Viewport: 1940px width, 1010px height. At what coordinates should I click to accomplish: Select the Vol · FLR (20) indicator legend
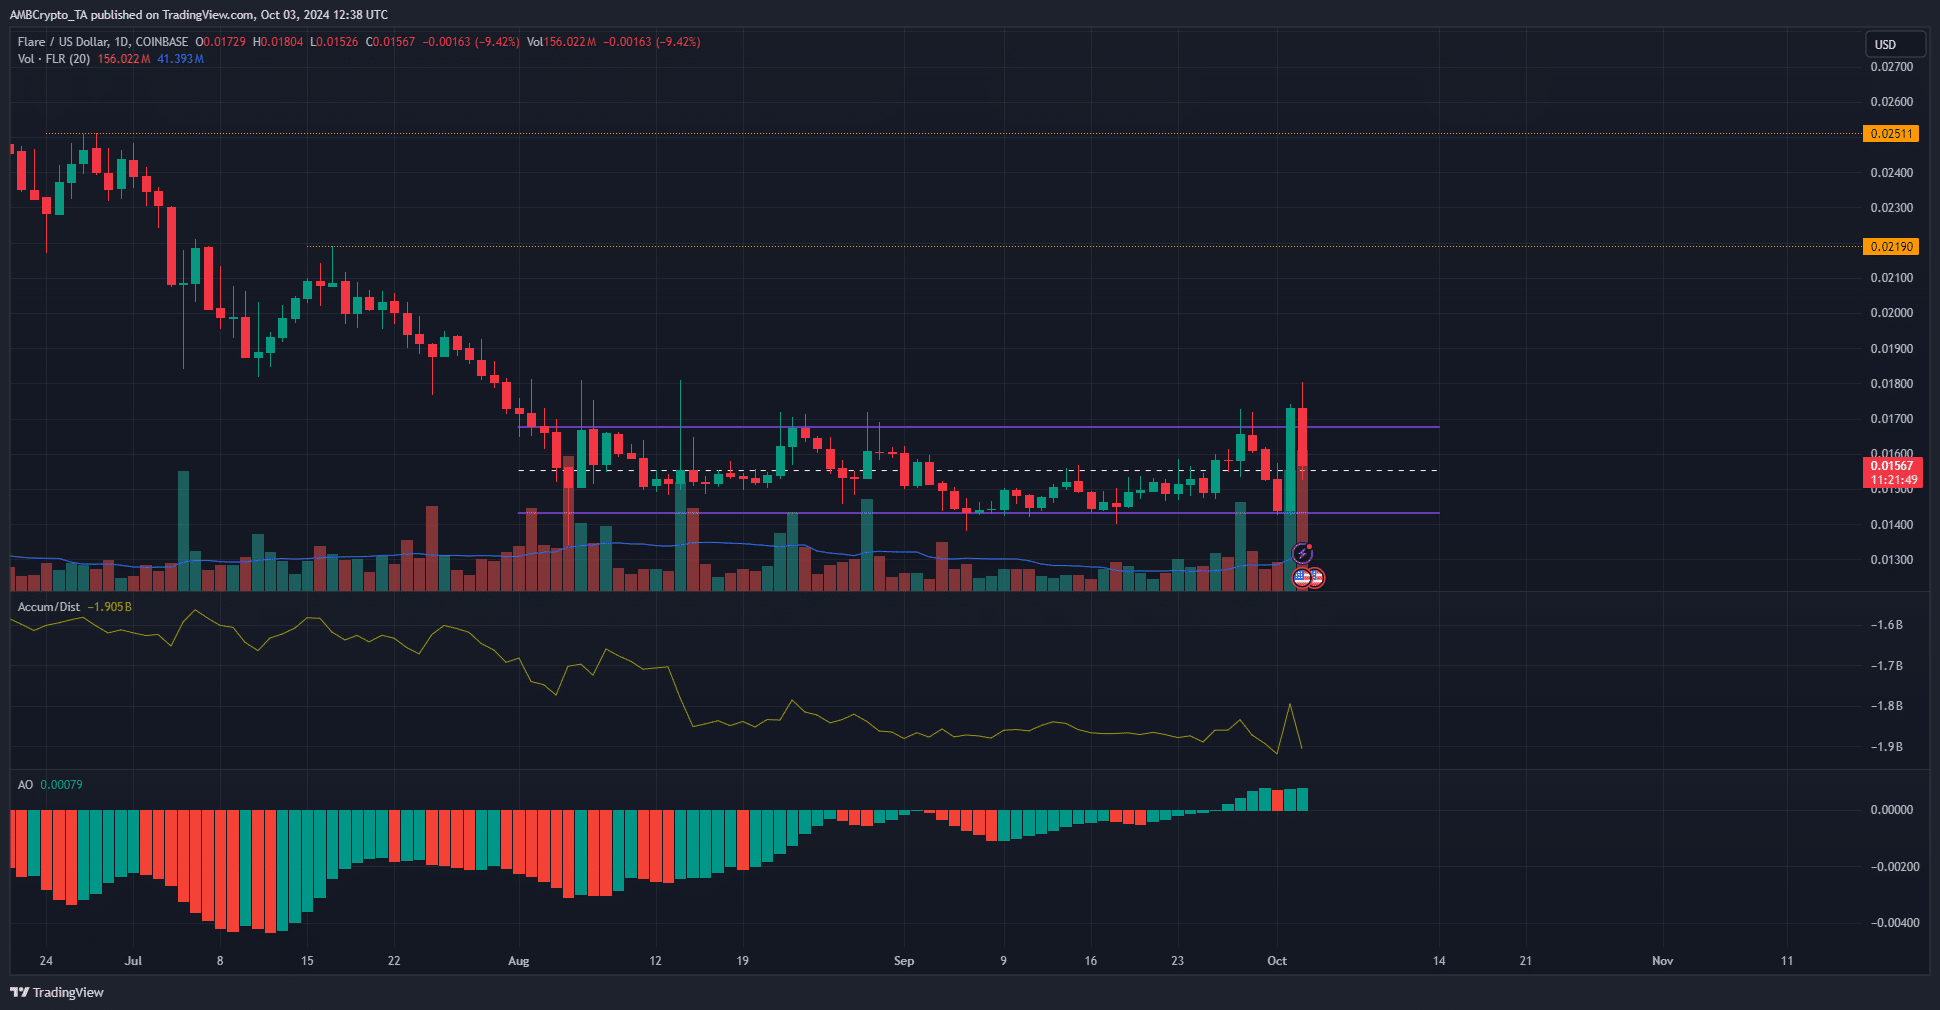pos(53,59)
